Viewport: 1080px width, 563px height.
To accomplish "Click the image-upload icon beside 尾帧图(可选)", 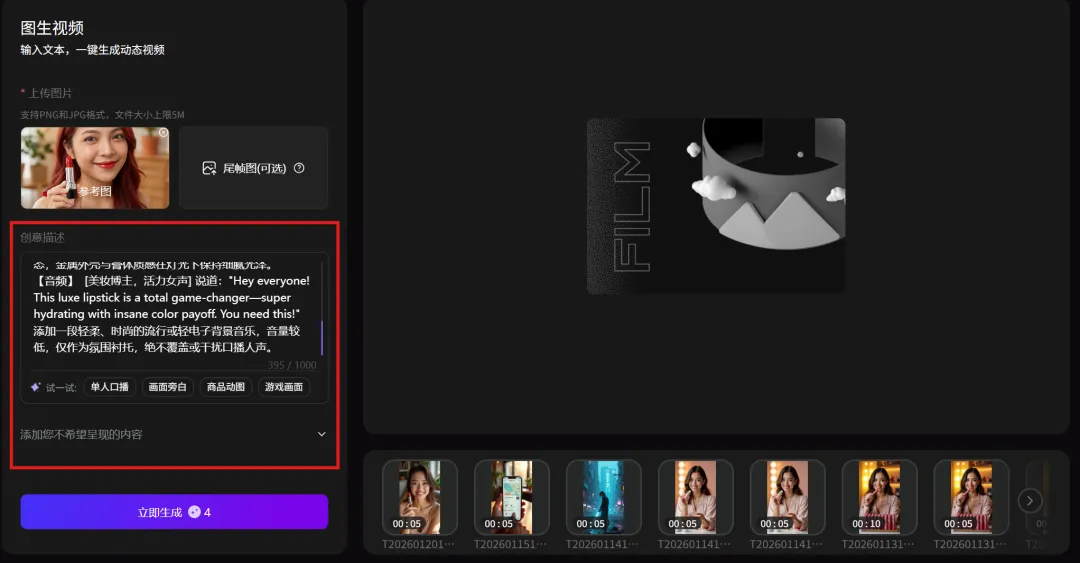I will [209, 168].
